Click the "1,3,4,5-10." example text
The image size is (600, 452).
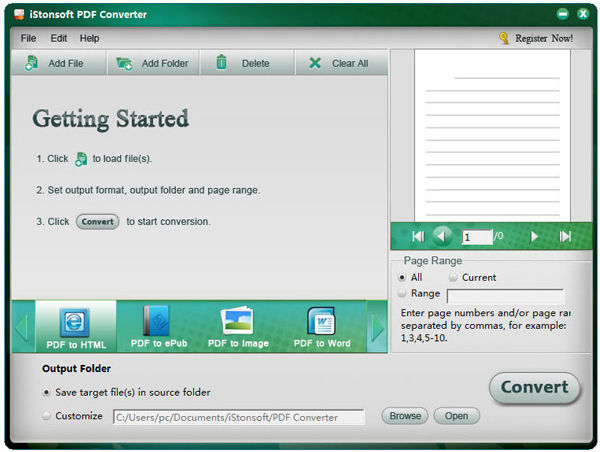pyautogui.click(x=424, y=338)
